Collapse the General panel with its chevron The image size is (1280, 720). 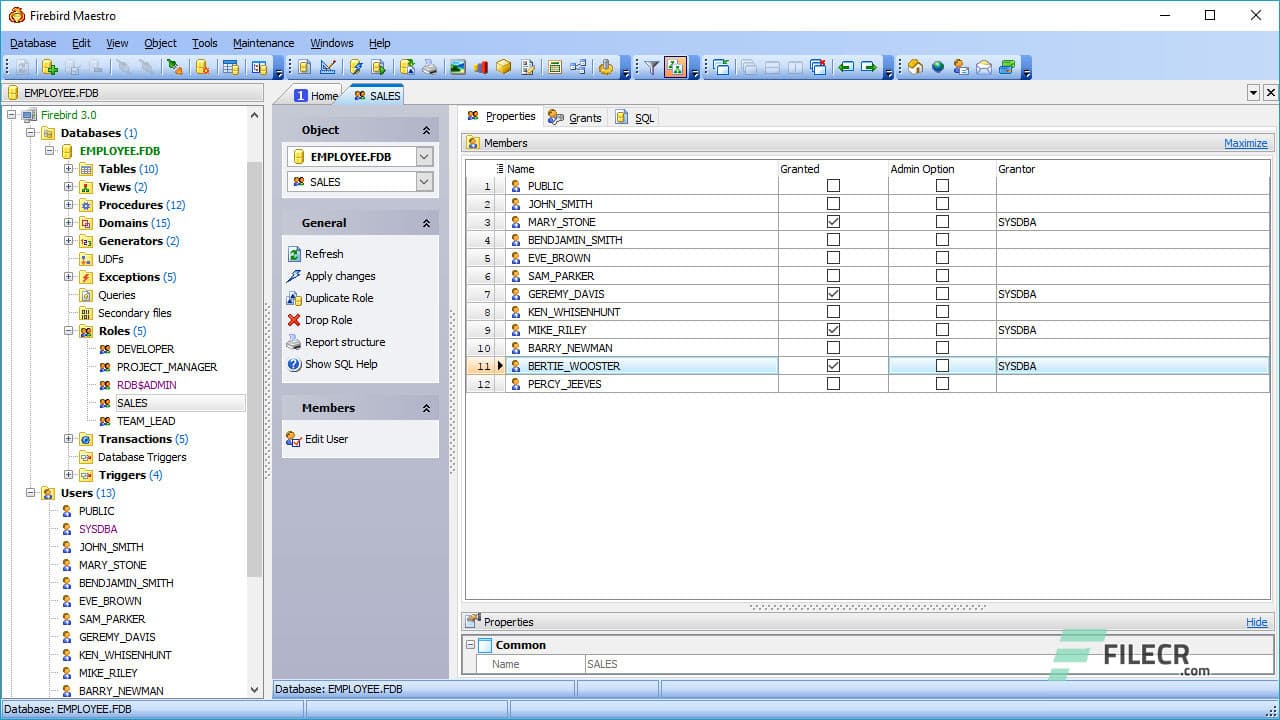[x=427, y=222]
